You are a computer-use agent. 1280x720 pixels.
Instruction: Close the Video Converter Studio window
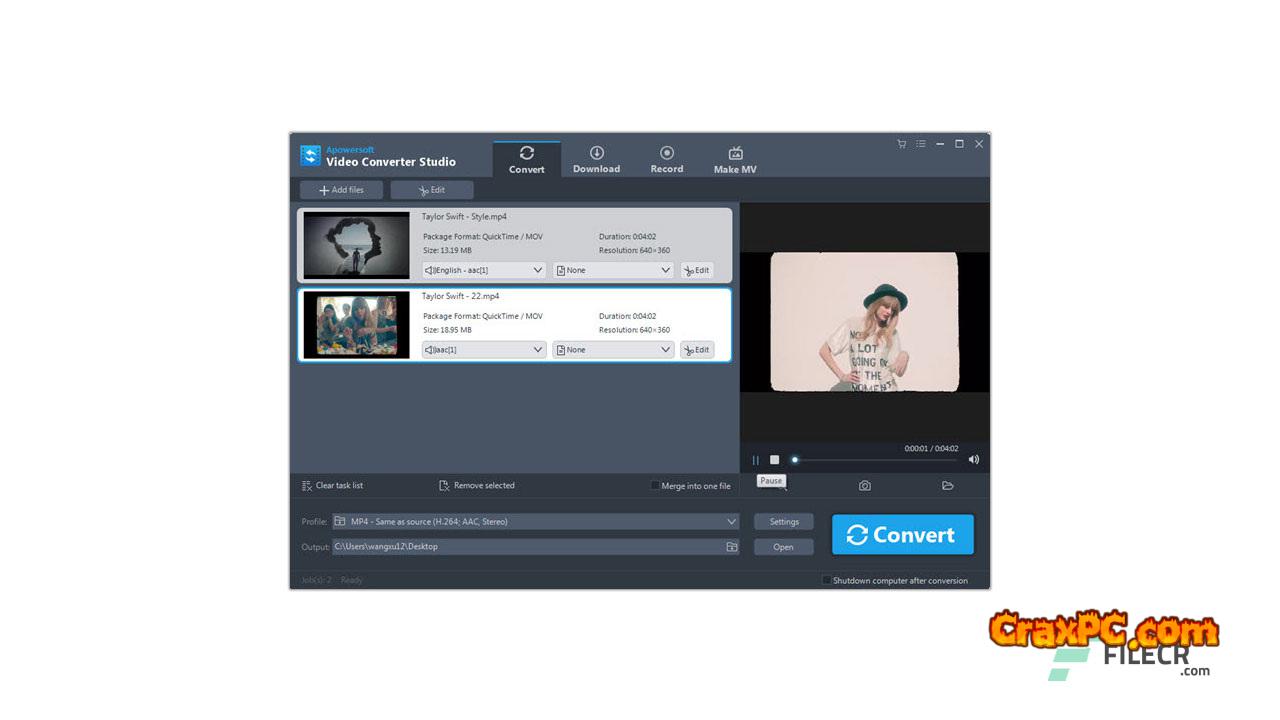click(x=979, y=144)
